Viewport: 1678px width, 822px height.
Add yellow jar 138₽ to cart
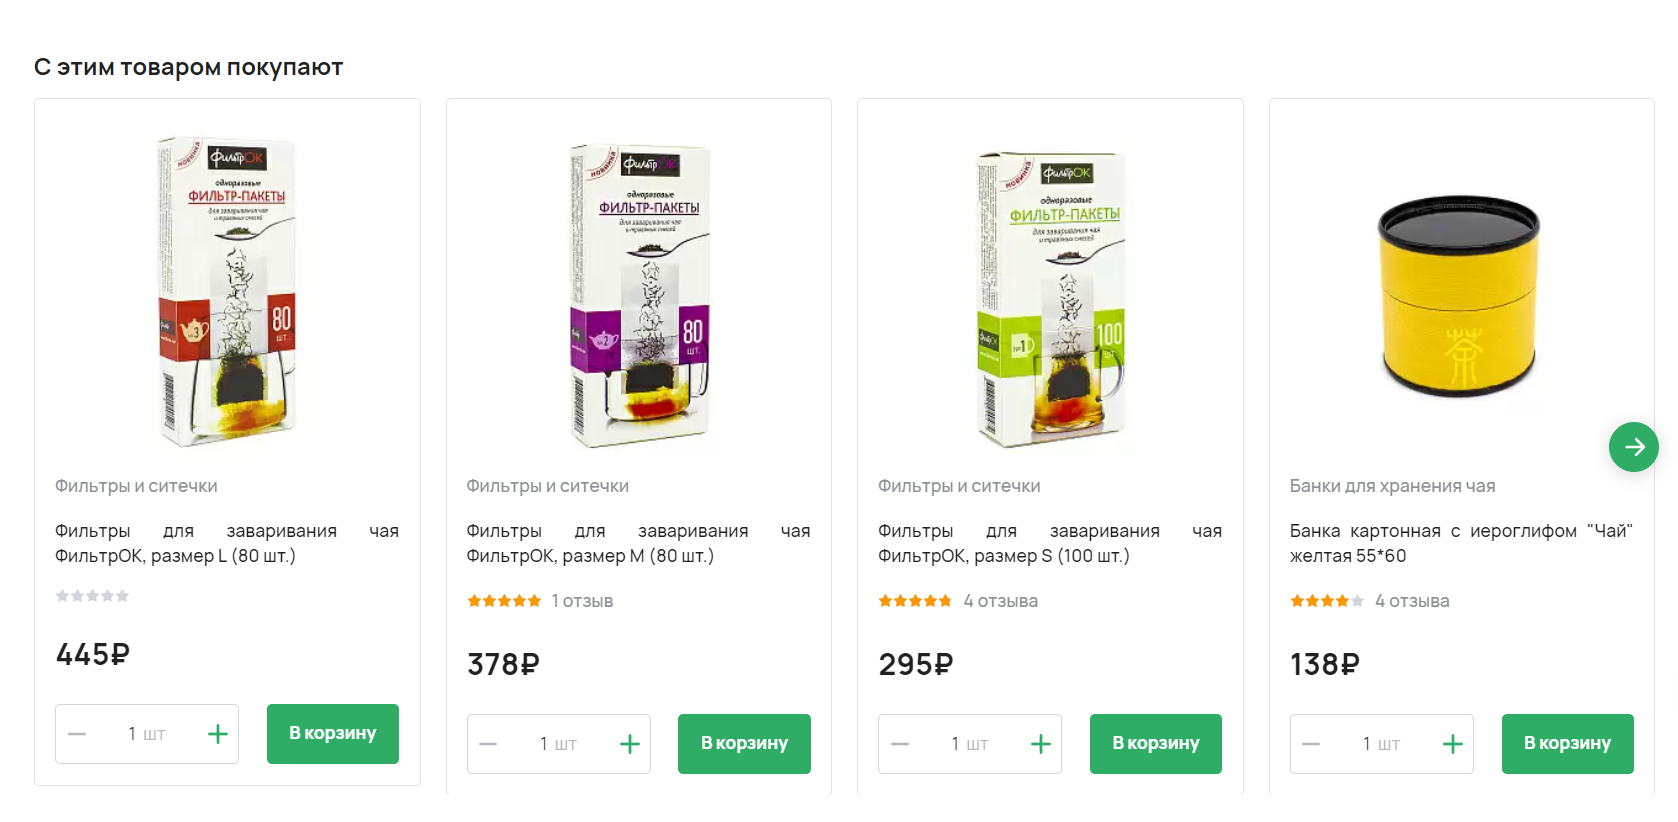[x=1568, y=744]
